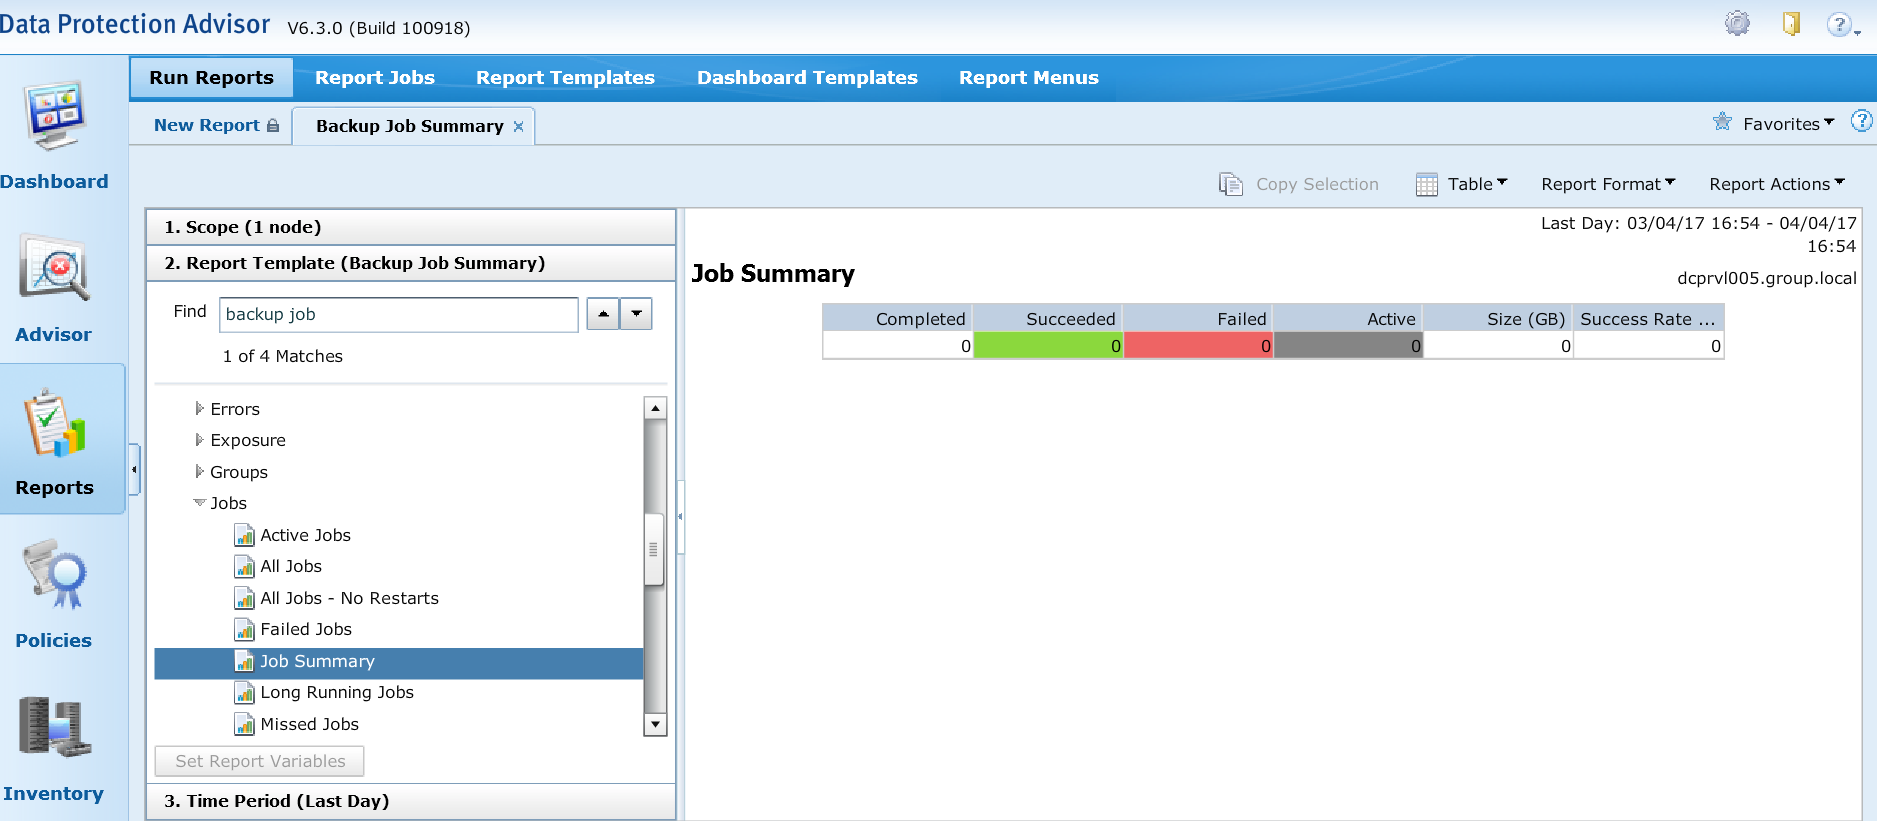Click the tree scrollbar up arrow
This screenshot has height=821, width=1877.
pyautogui.click(x=655, y=408)
